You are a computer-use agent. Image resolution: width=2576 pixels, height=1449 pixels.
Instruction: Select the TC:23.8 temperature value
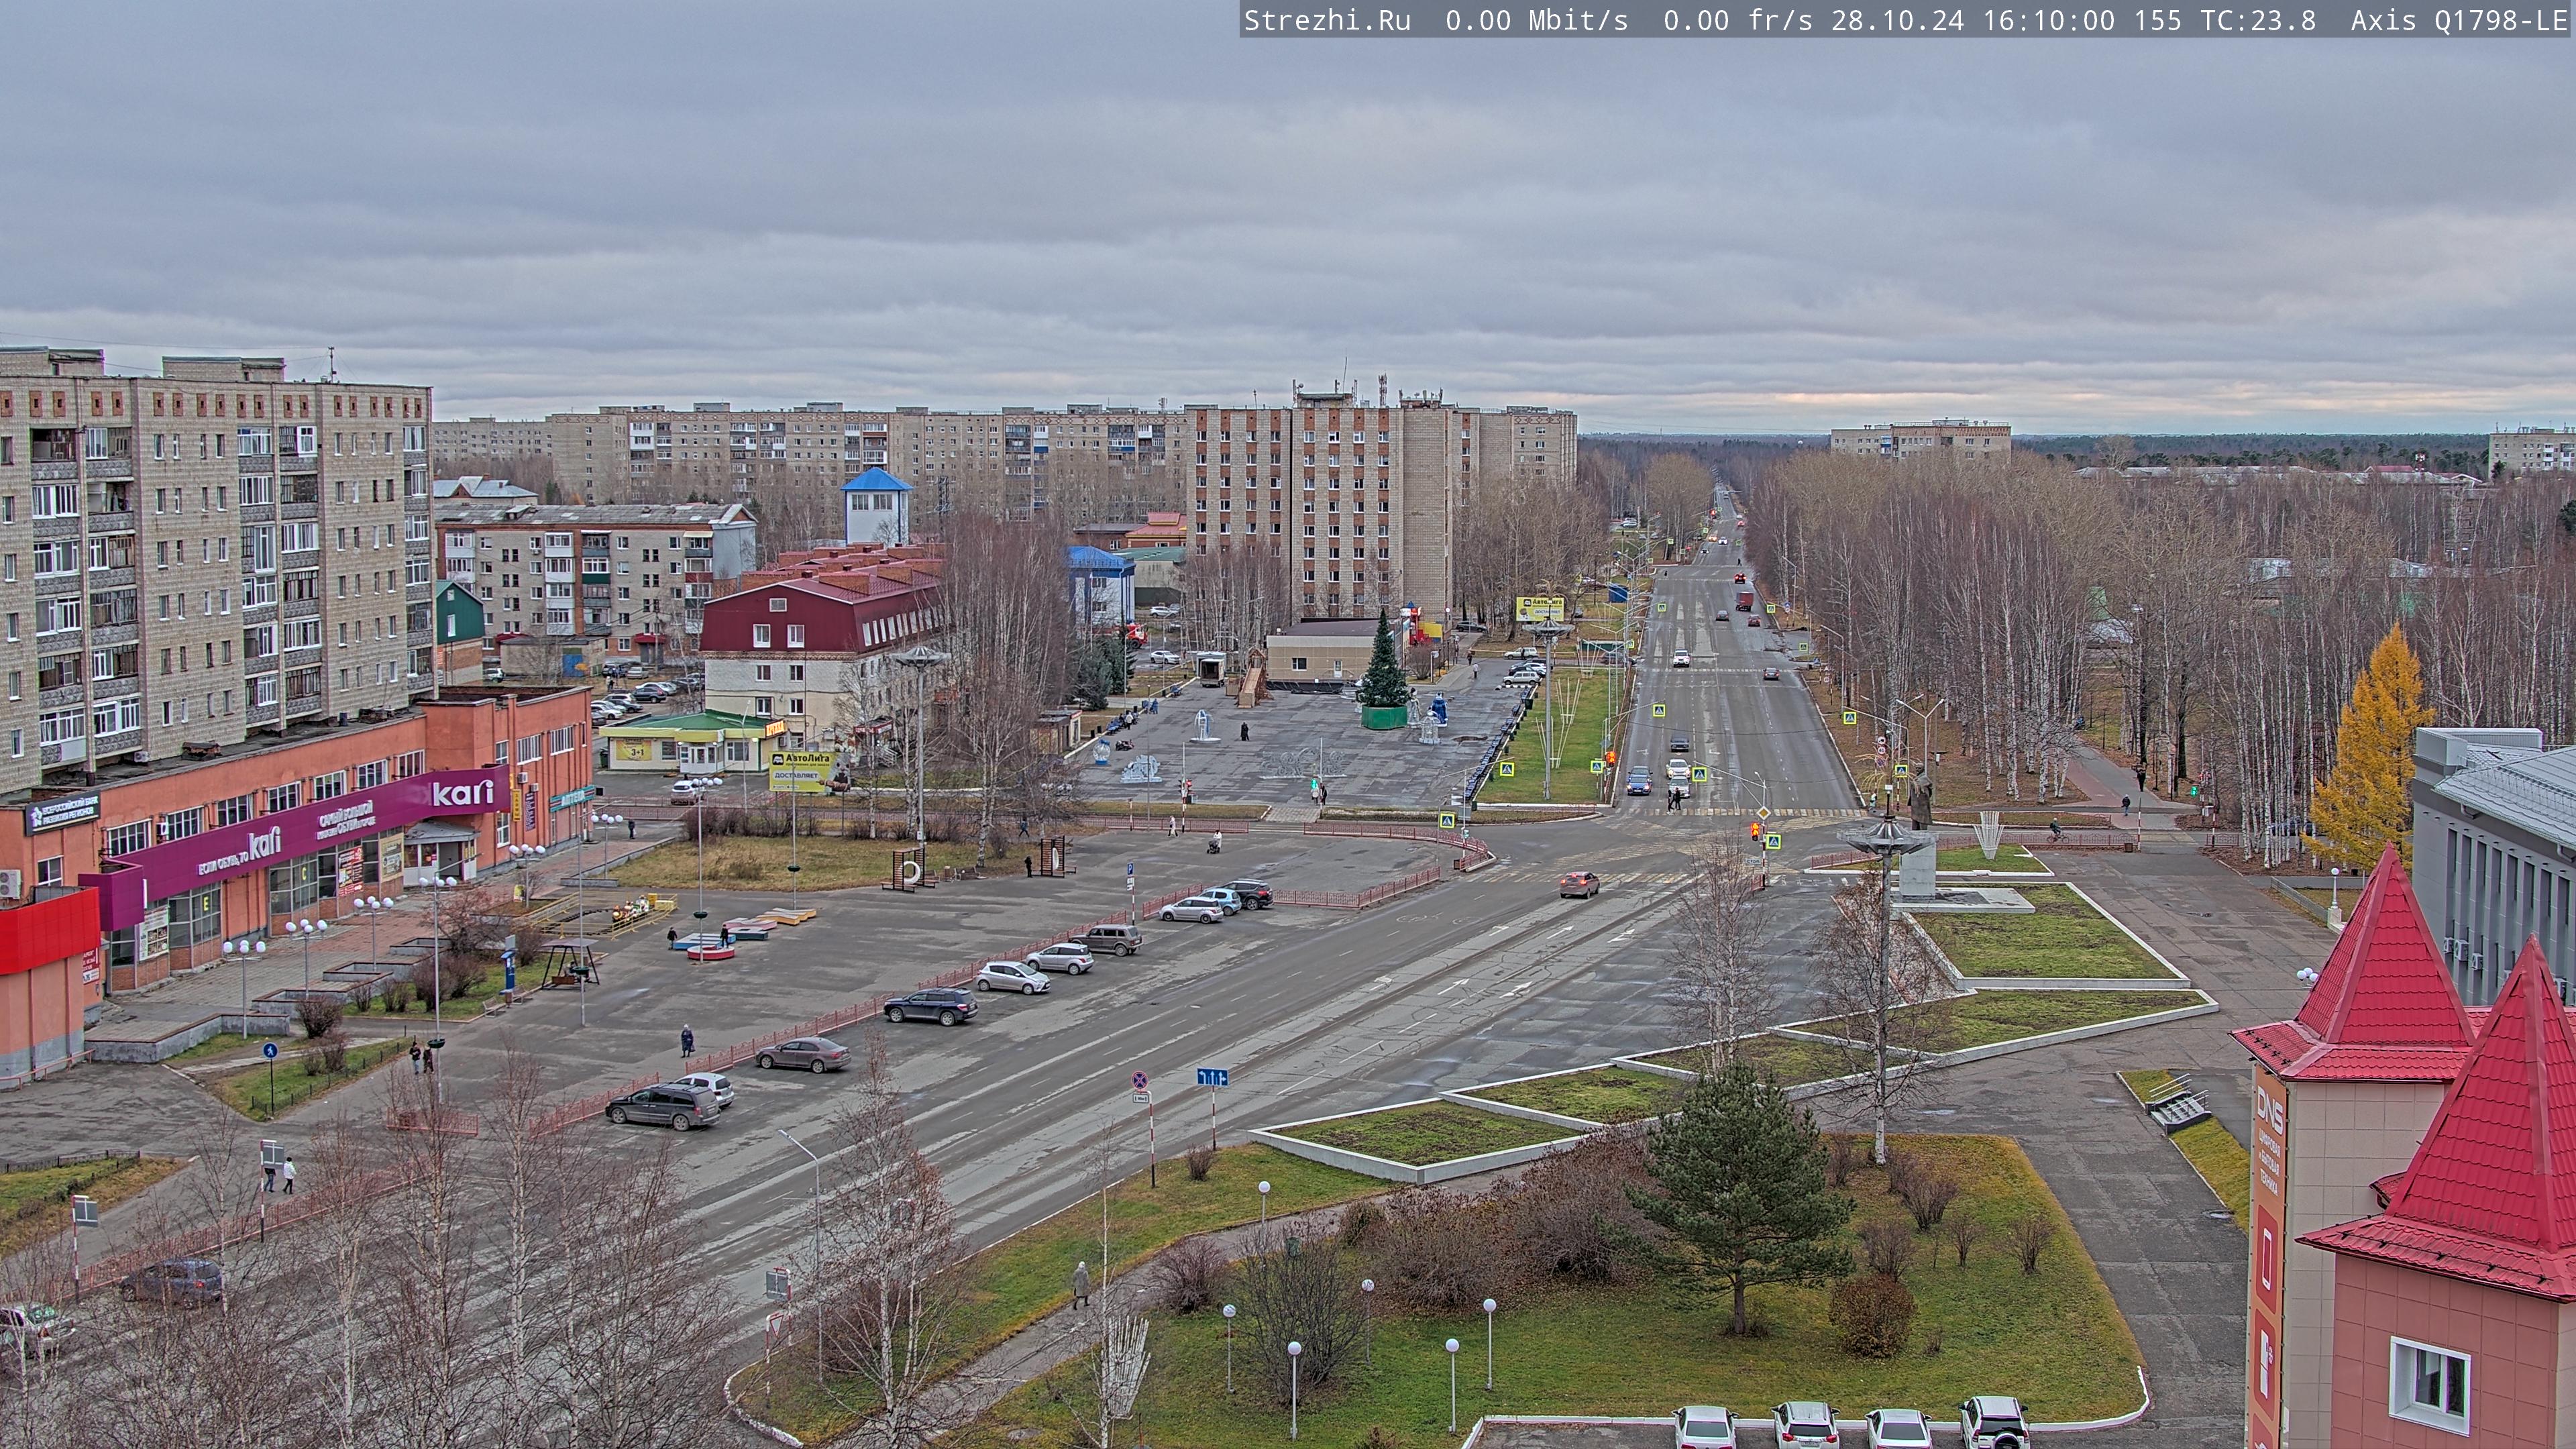click(2258, 21)
